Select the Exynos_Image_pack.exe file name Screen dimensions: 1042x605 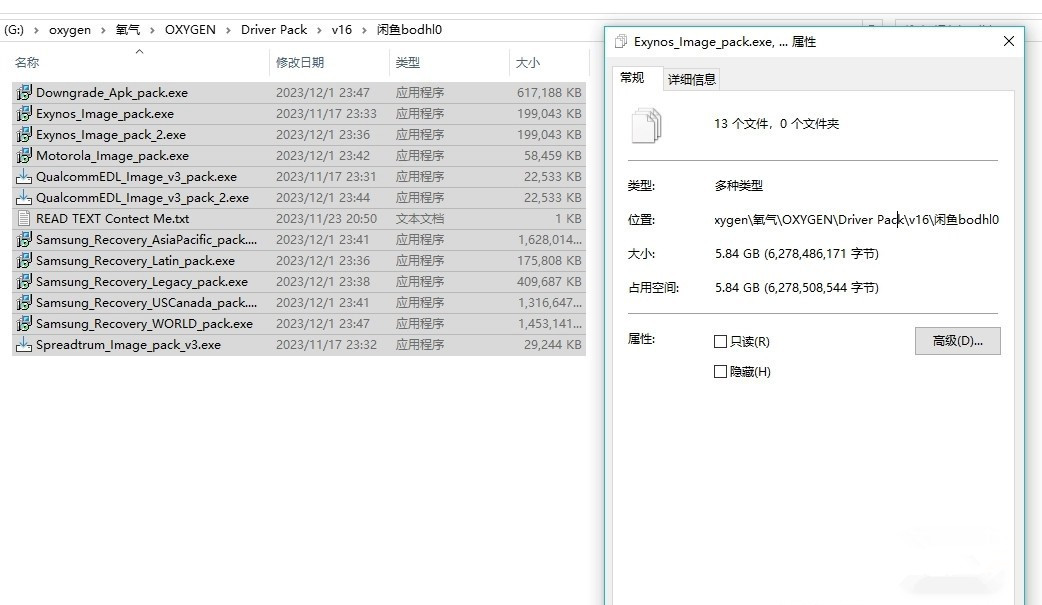pyautogui.click(x=105, y=114)
